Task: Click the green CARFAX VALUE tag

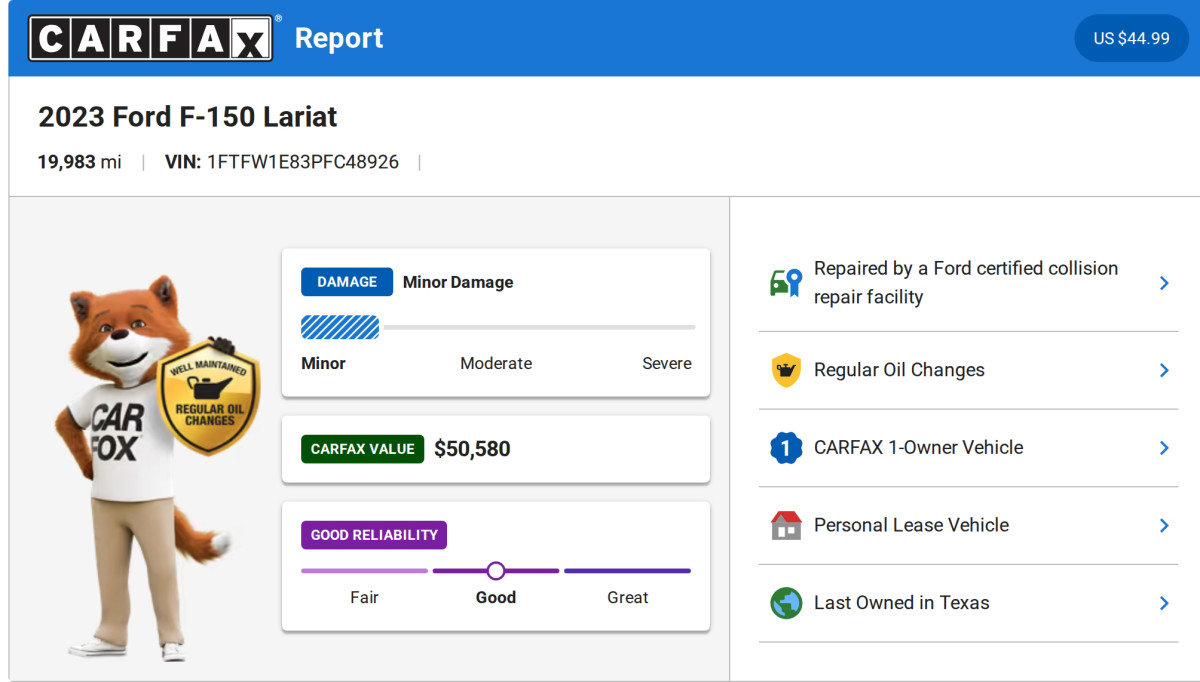Action: coord(362,449)
